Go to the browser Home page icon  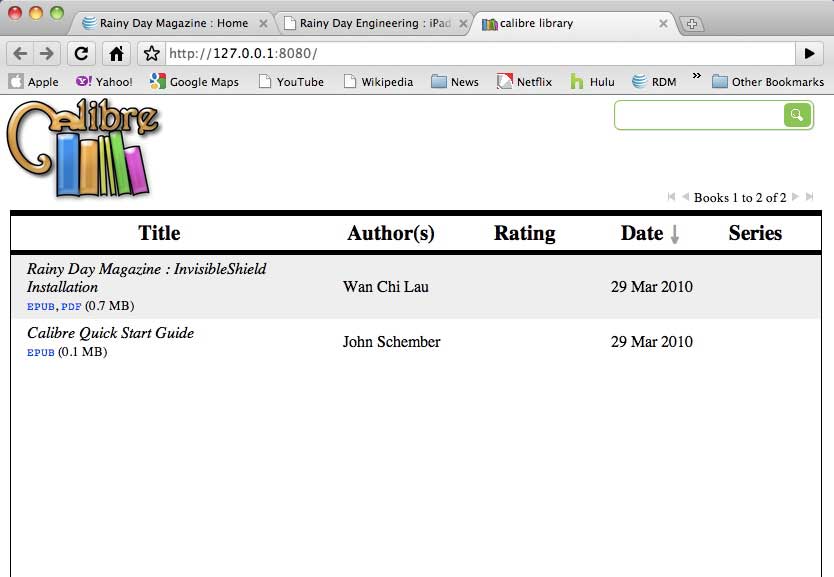[116, 53]
